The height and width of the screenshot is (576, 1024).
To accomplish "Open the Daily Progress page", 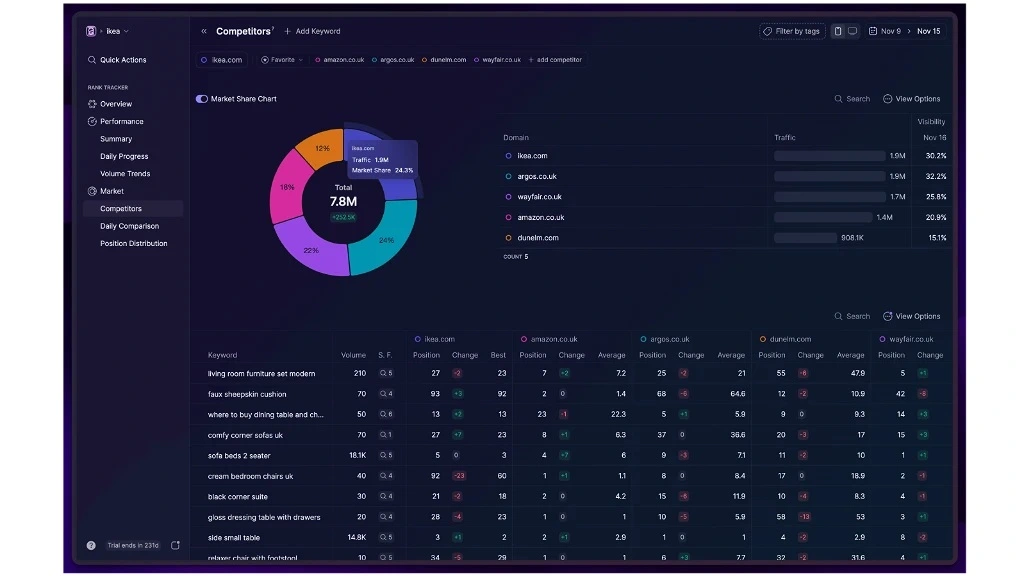I will (124, 156).
